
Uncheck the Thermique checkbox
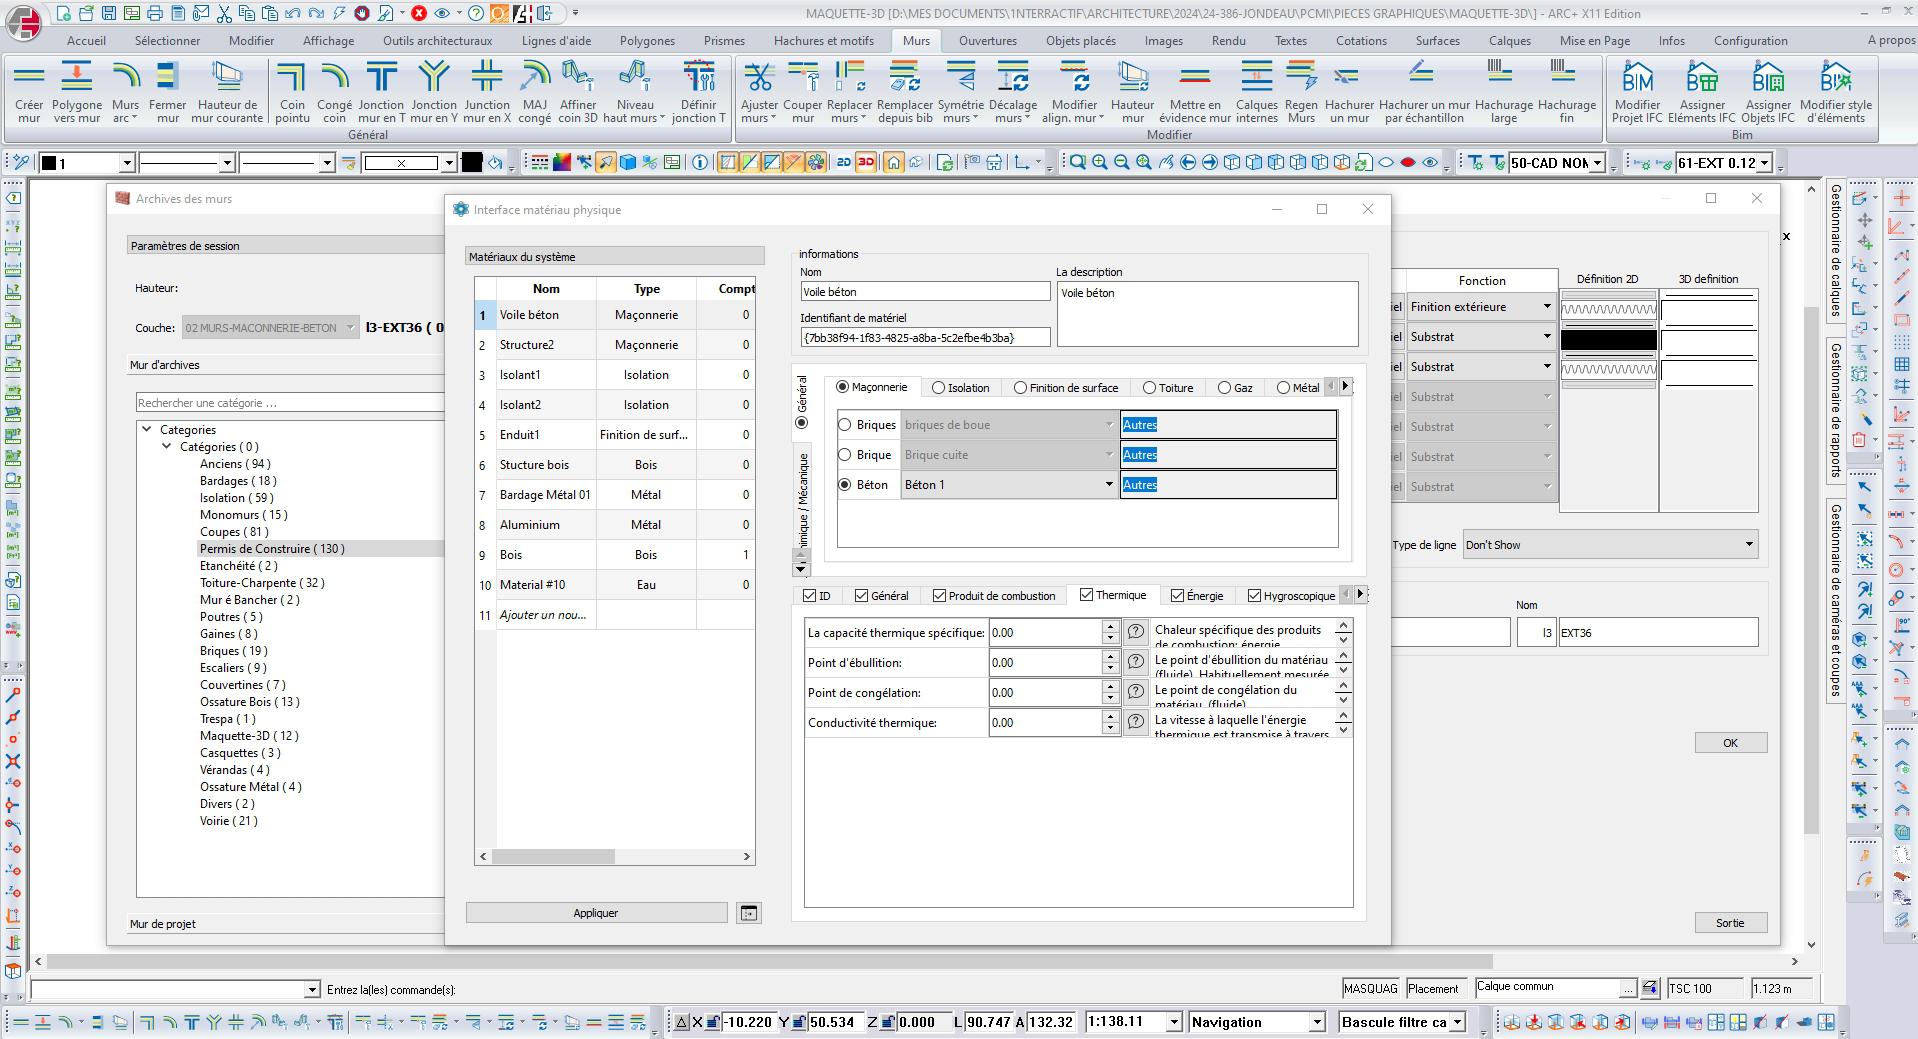click(x=1086, y=595)
